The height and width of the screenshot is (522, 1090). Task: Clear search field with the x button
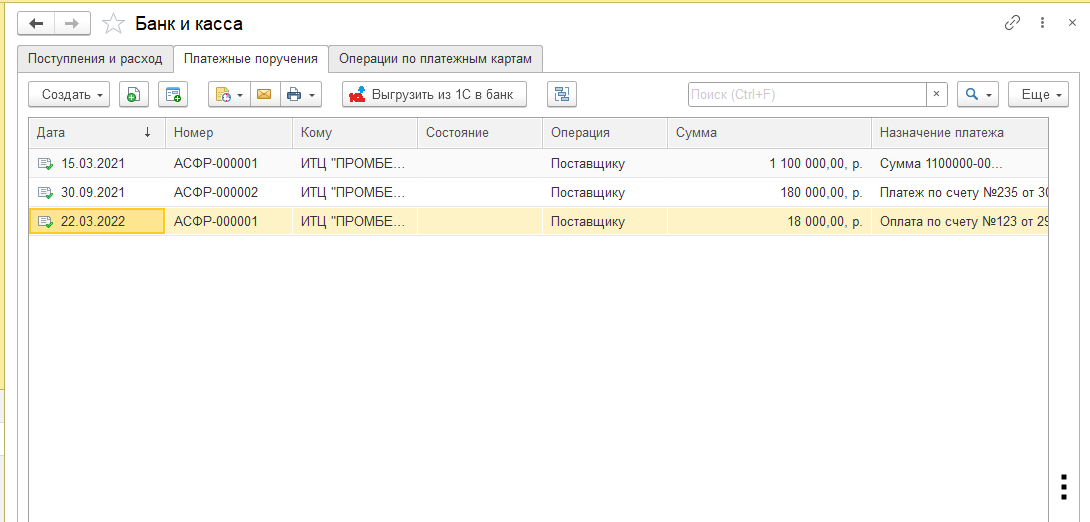pos(936,95)
